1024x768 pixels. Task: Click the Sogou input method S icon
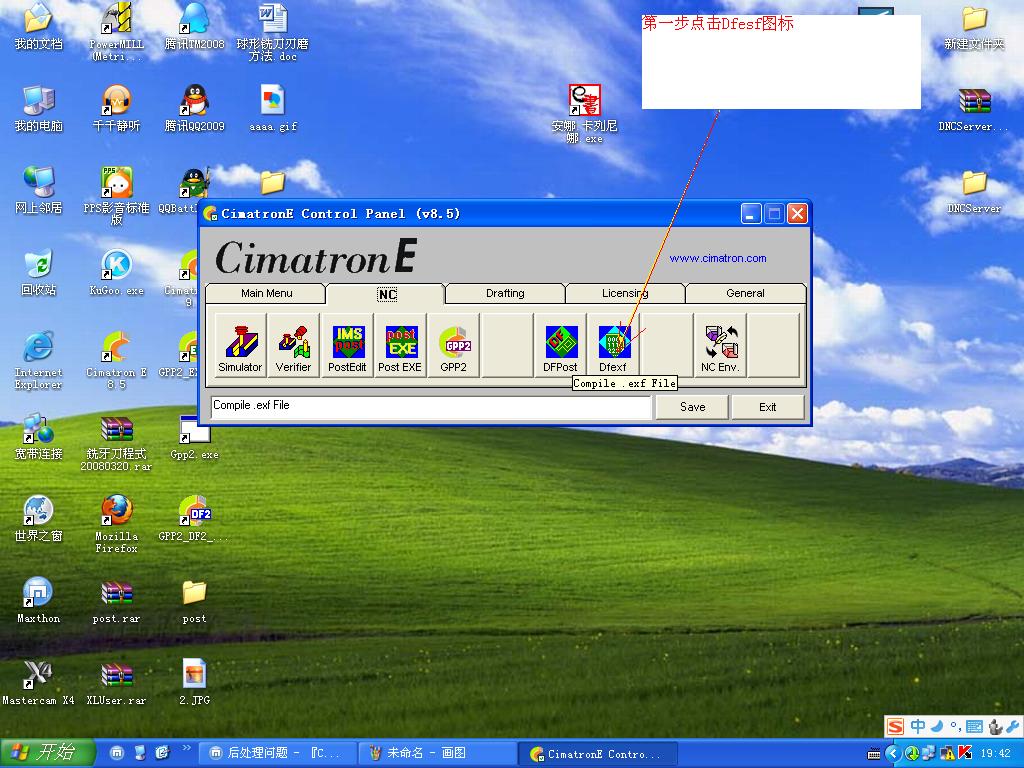(896, 726)
